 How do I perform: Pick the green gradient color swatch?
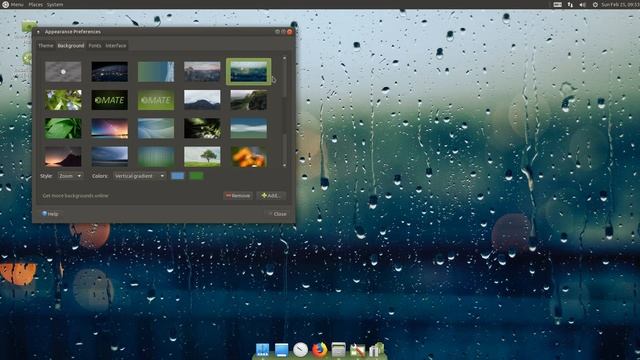196,176
